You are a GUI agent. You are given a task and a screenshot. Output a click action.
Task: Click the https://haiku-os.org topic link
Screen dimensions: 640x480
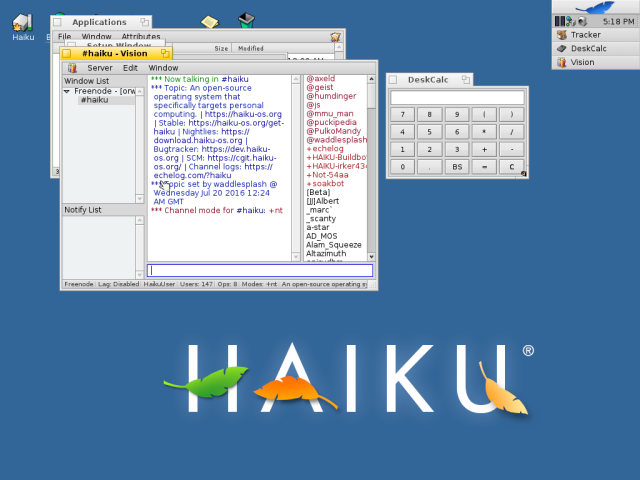coord(243,114)
